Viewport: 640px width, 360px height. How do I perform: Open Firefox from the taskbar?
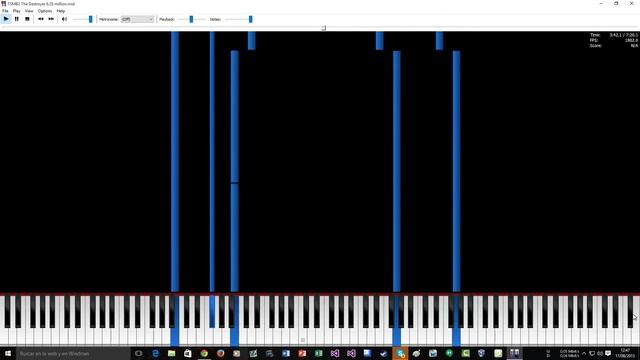point(220,353)
